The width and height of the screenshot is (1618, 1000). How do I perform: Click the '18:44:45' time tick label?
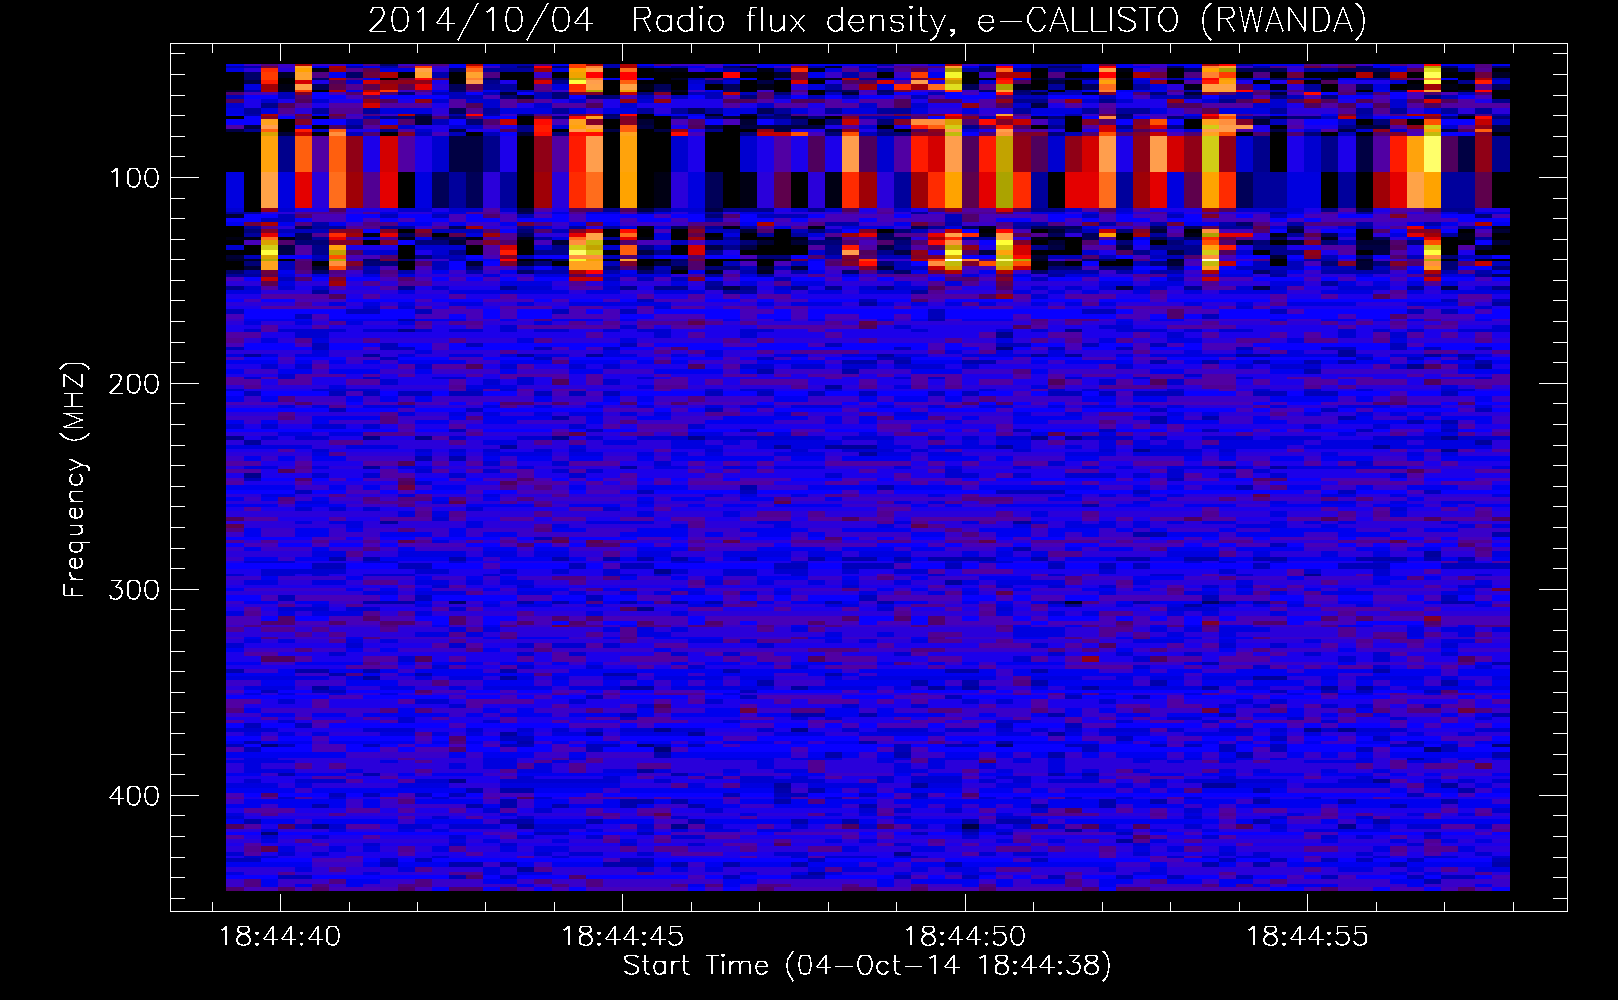click(x=622, y=936)
